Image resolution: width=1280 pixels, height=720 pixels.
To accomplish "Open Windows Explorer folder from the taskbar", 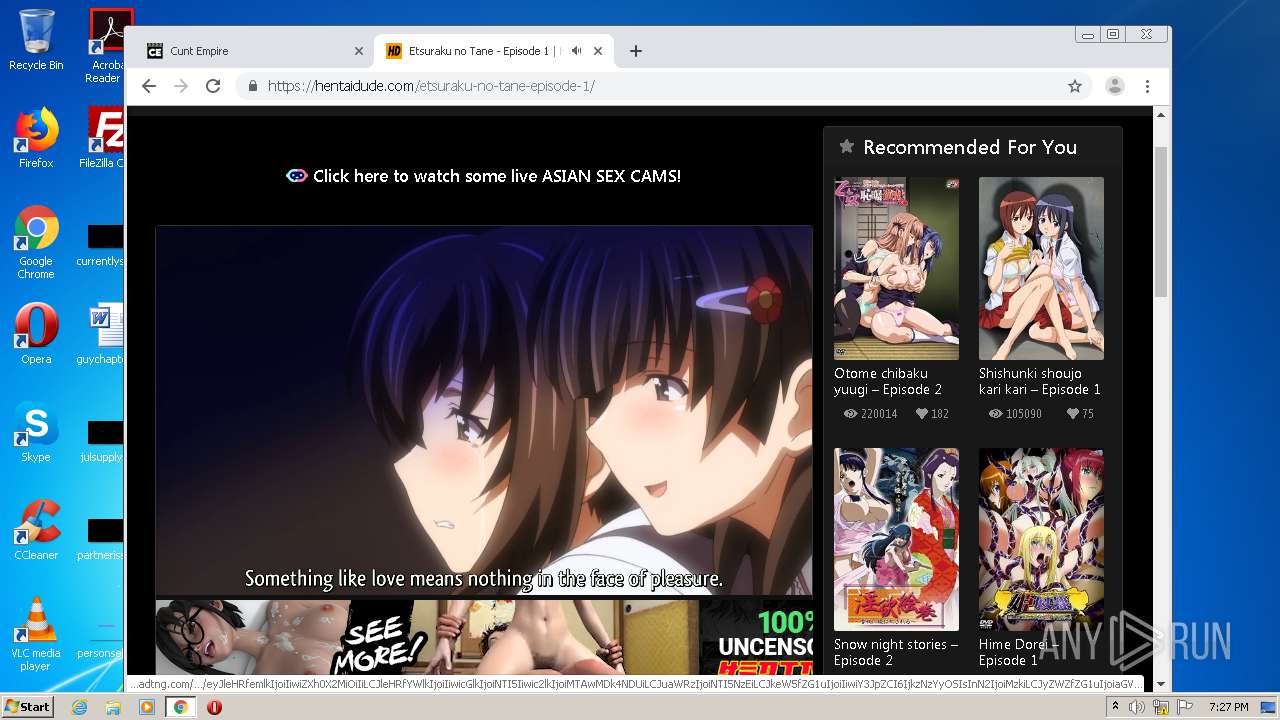I will click(x=113, y=707).
